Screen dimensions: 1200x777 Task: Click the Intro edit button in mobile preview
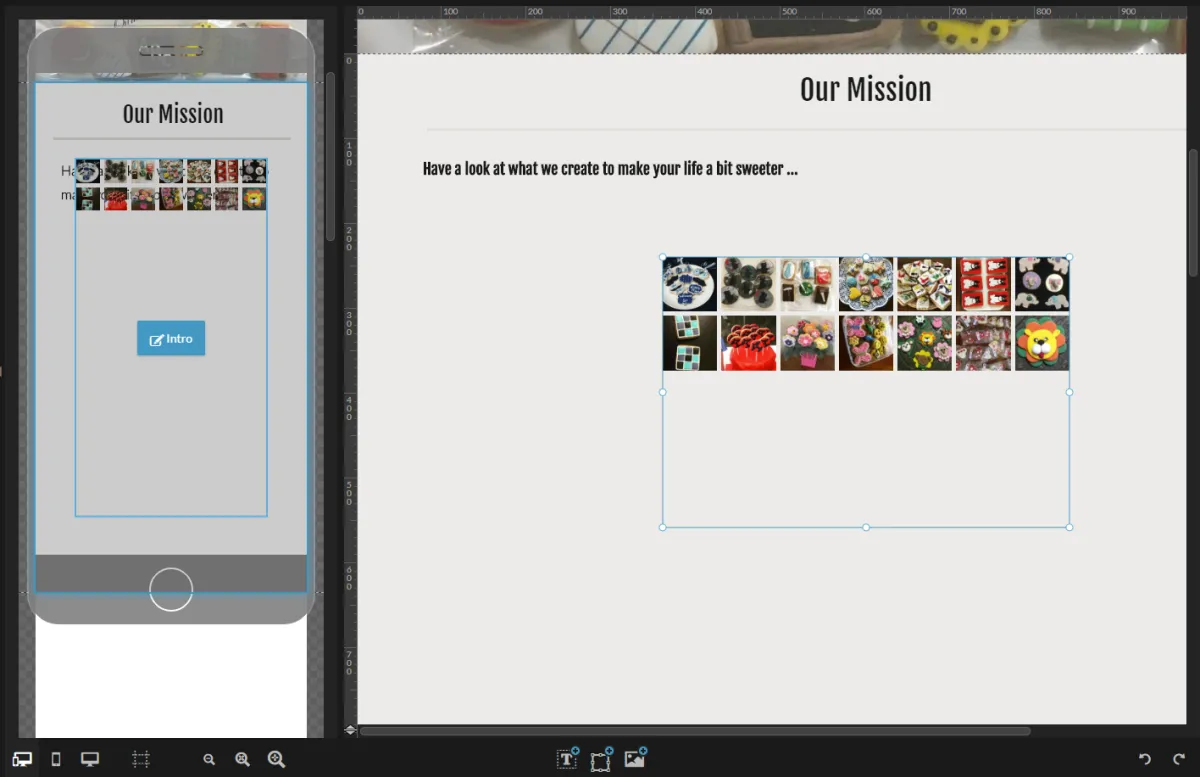click(171, 338)
